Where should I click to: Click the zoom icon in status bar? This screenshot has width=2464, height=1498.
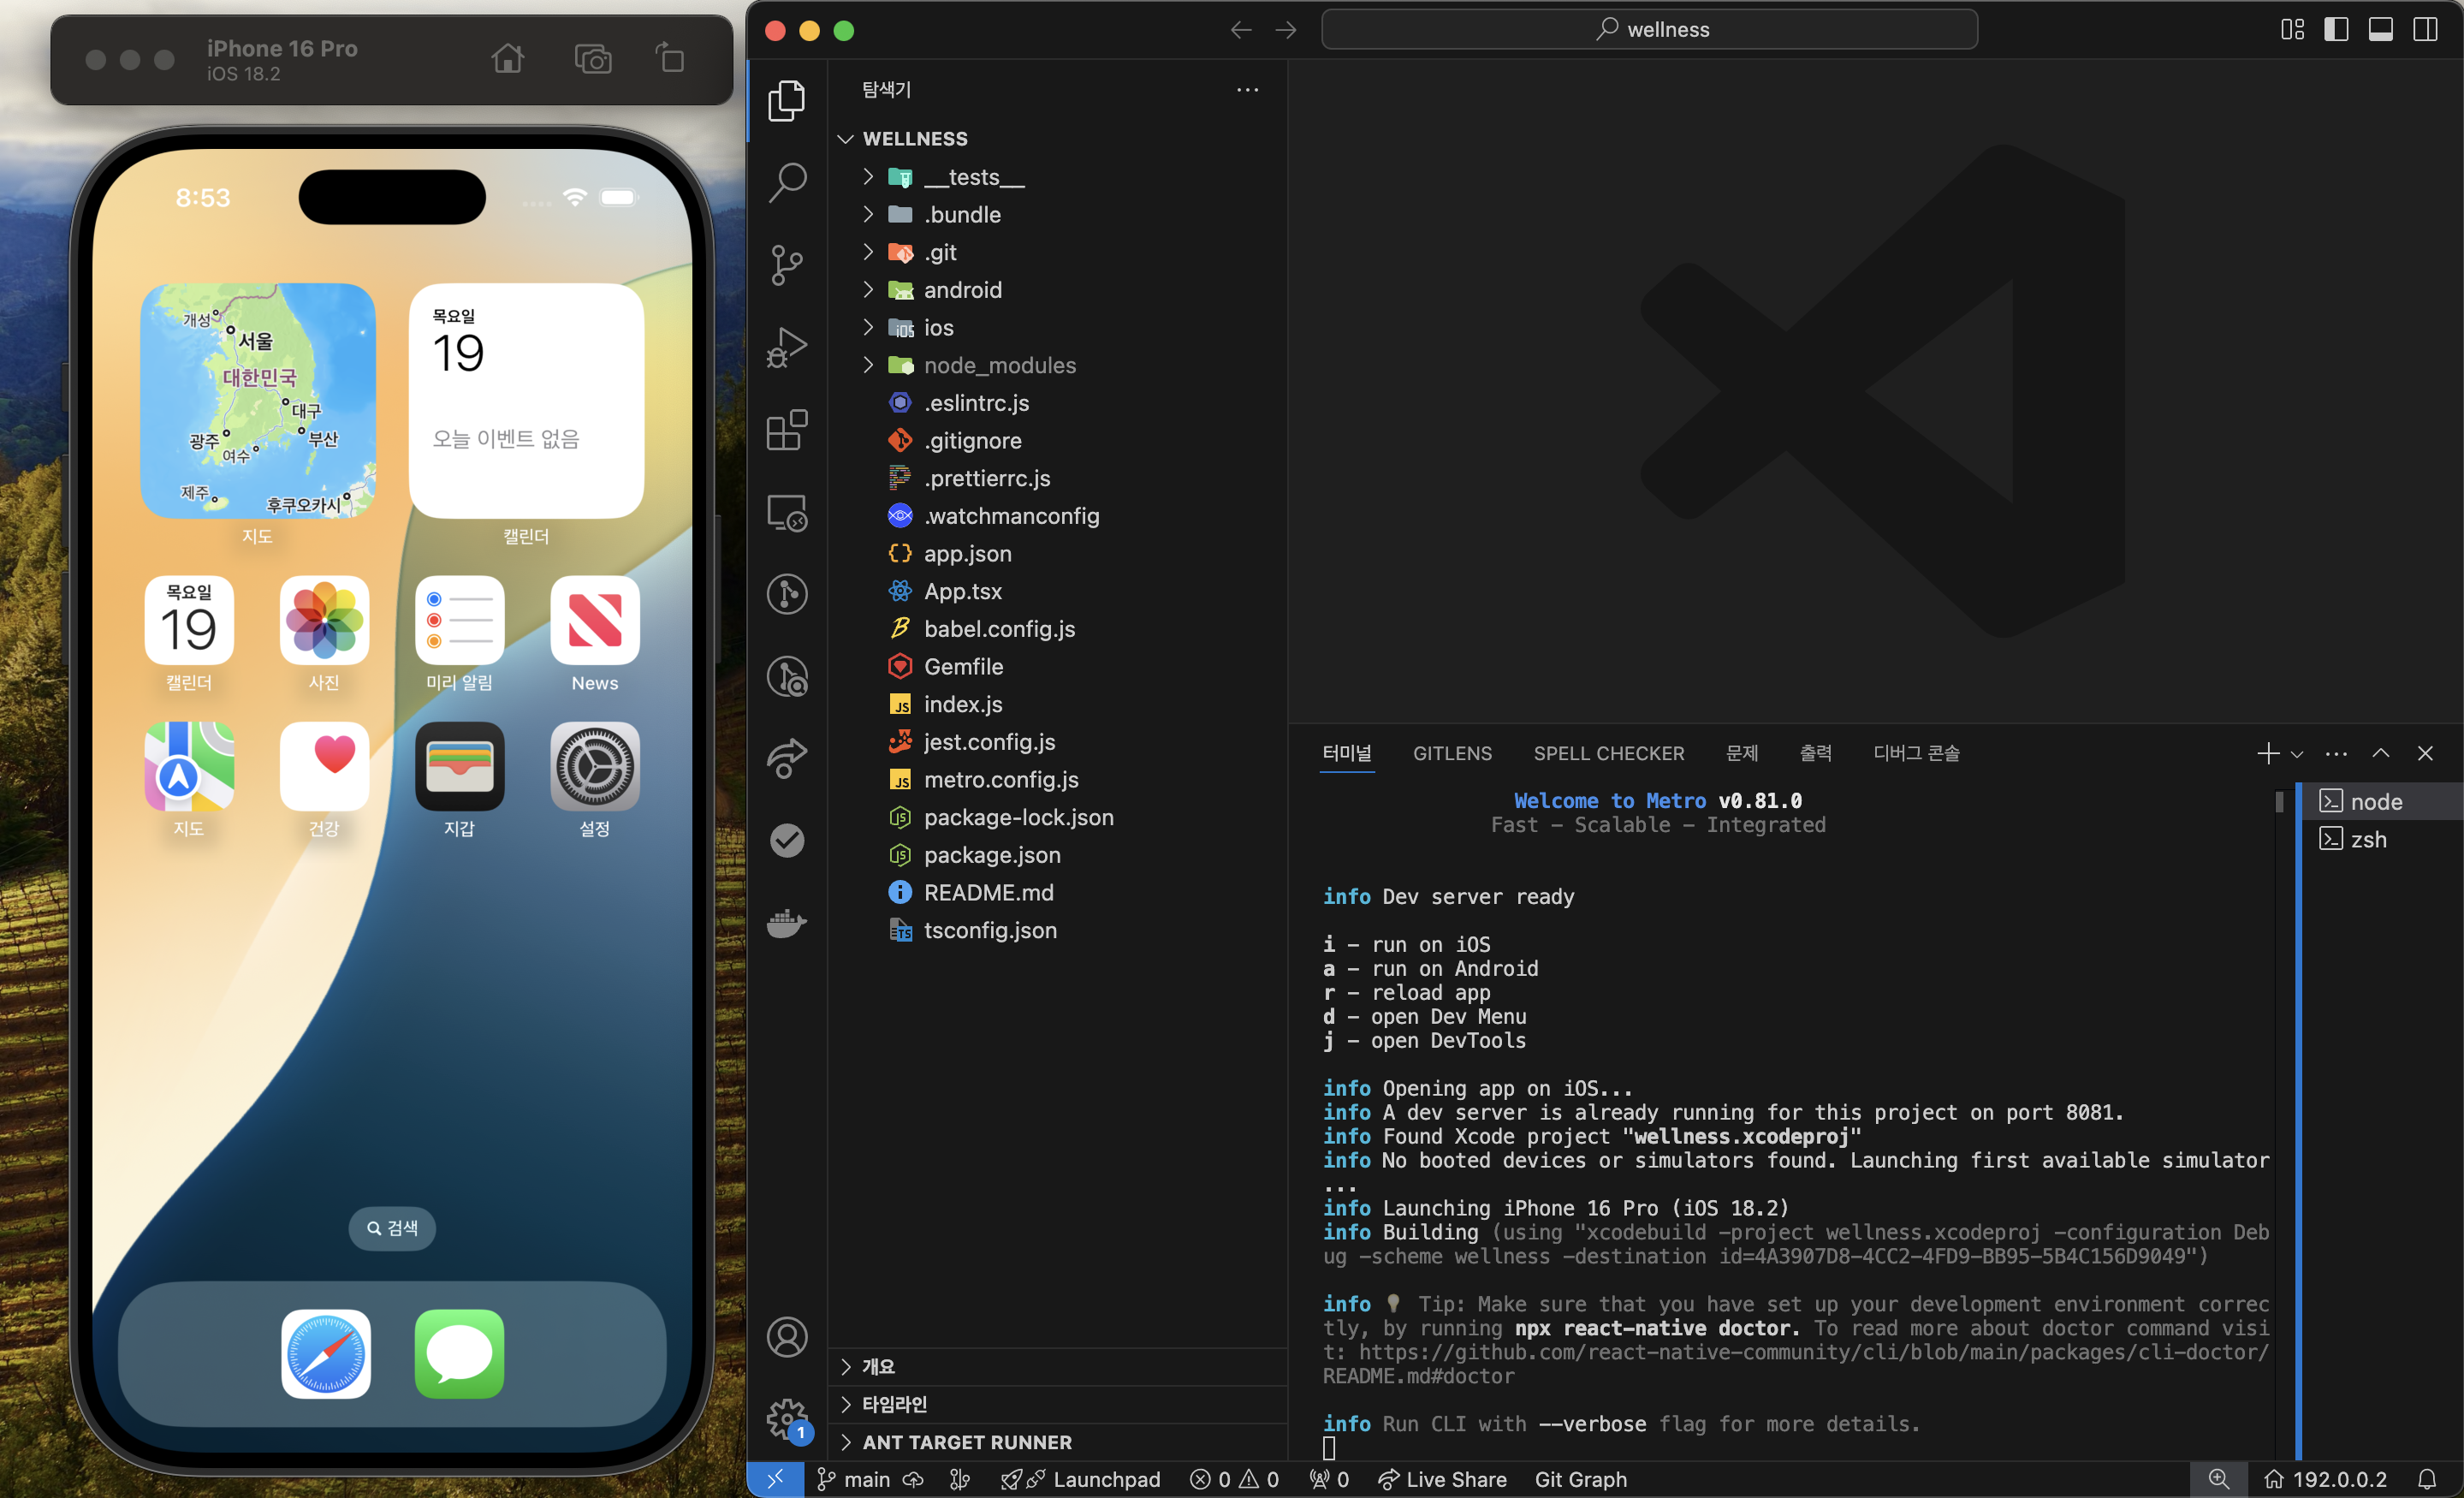2218,1479
